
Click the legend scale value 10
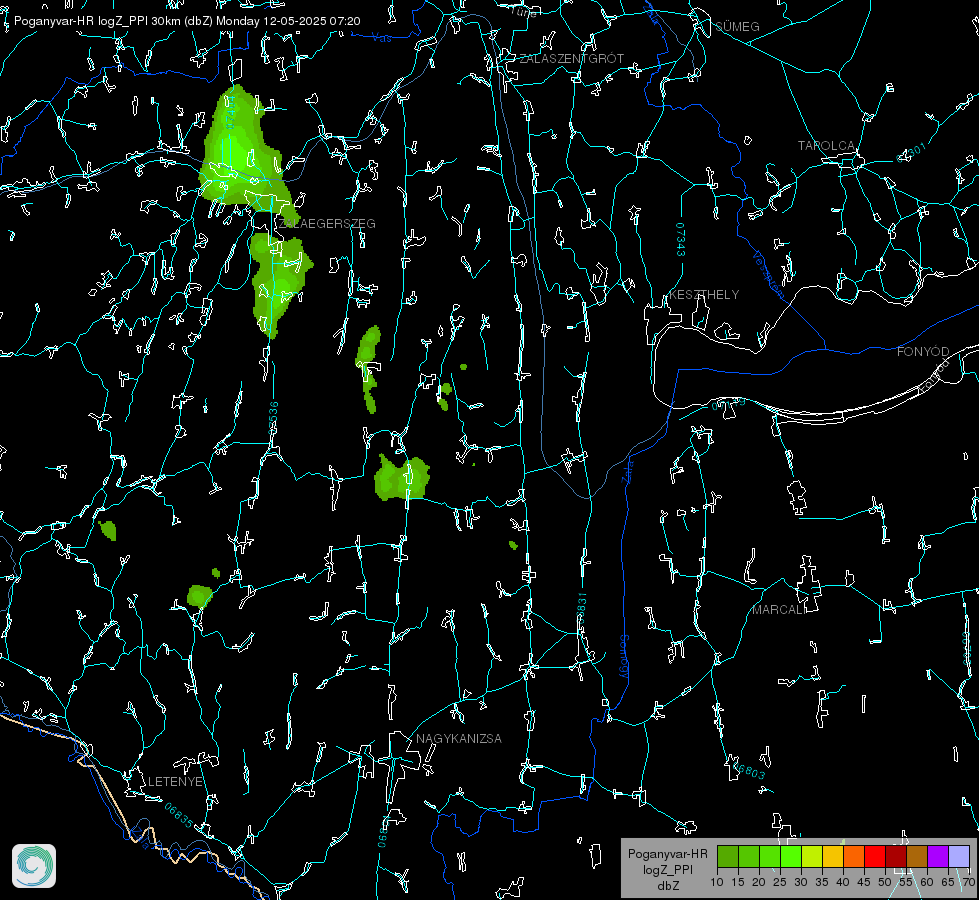pyautogui.click(x=717, y=882)
